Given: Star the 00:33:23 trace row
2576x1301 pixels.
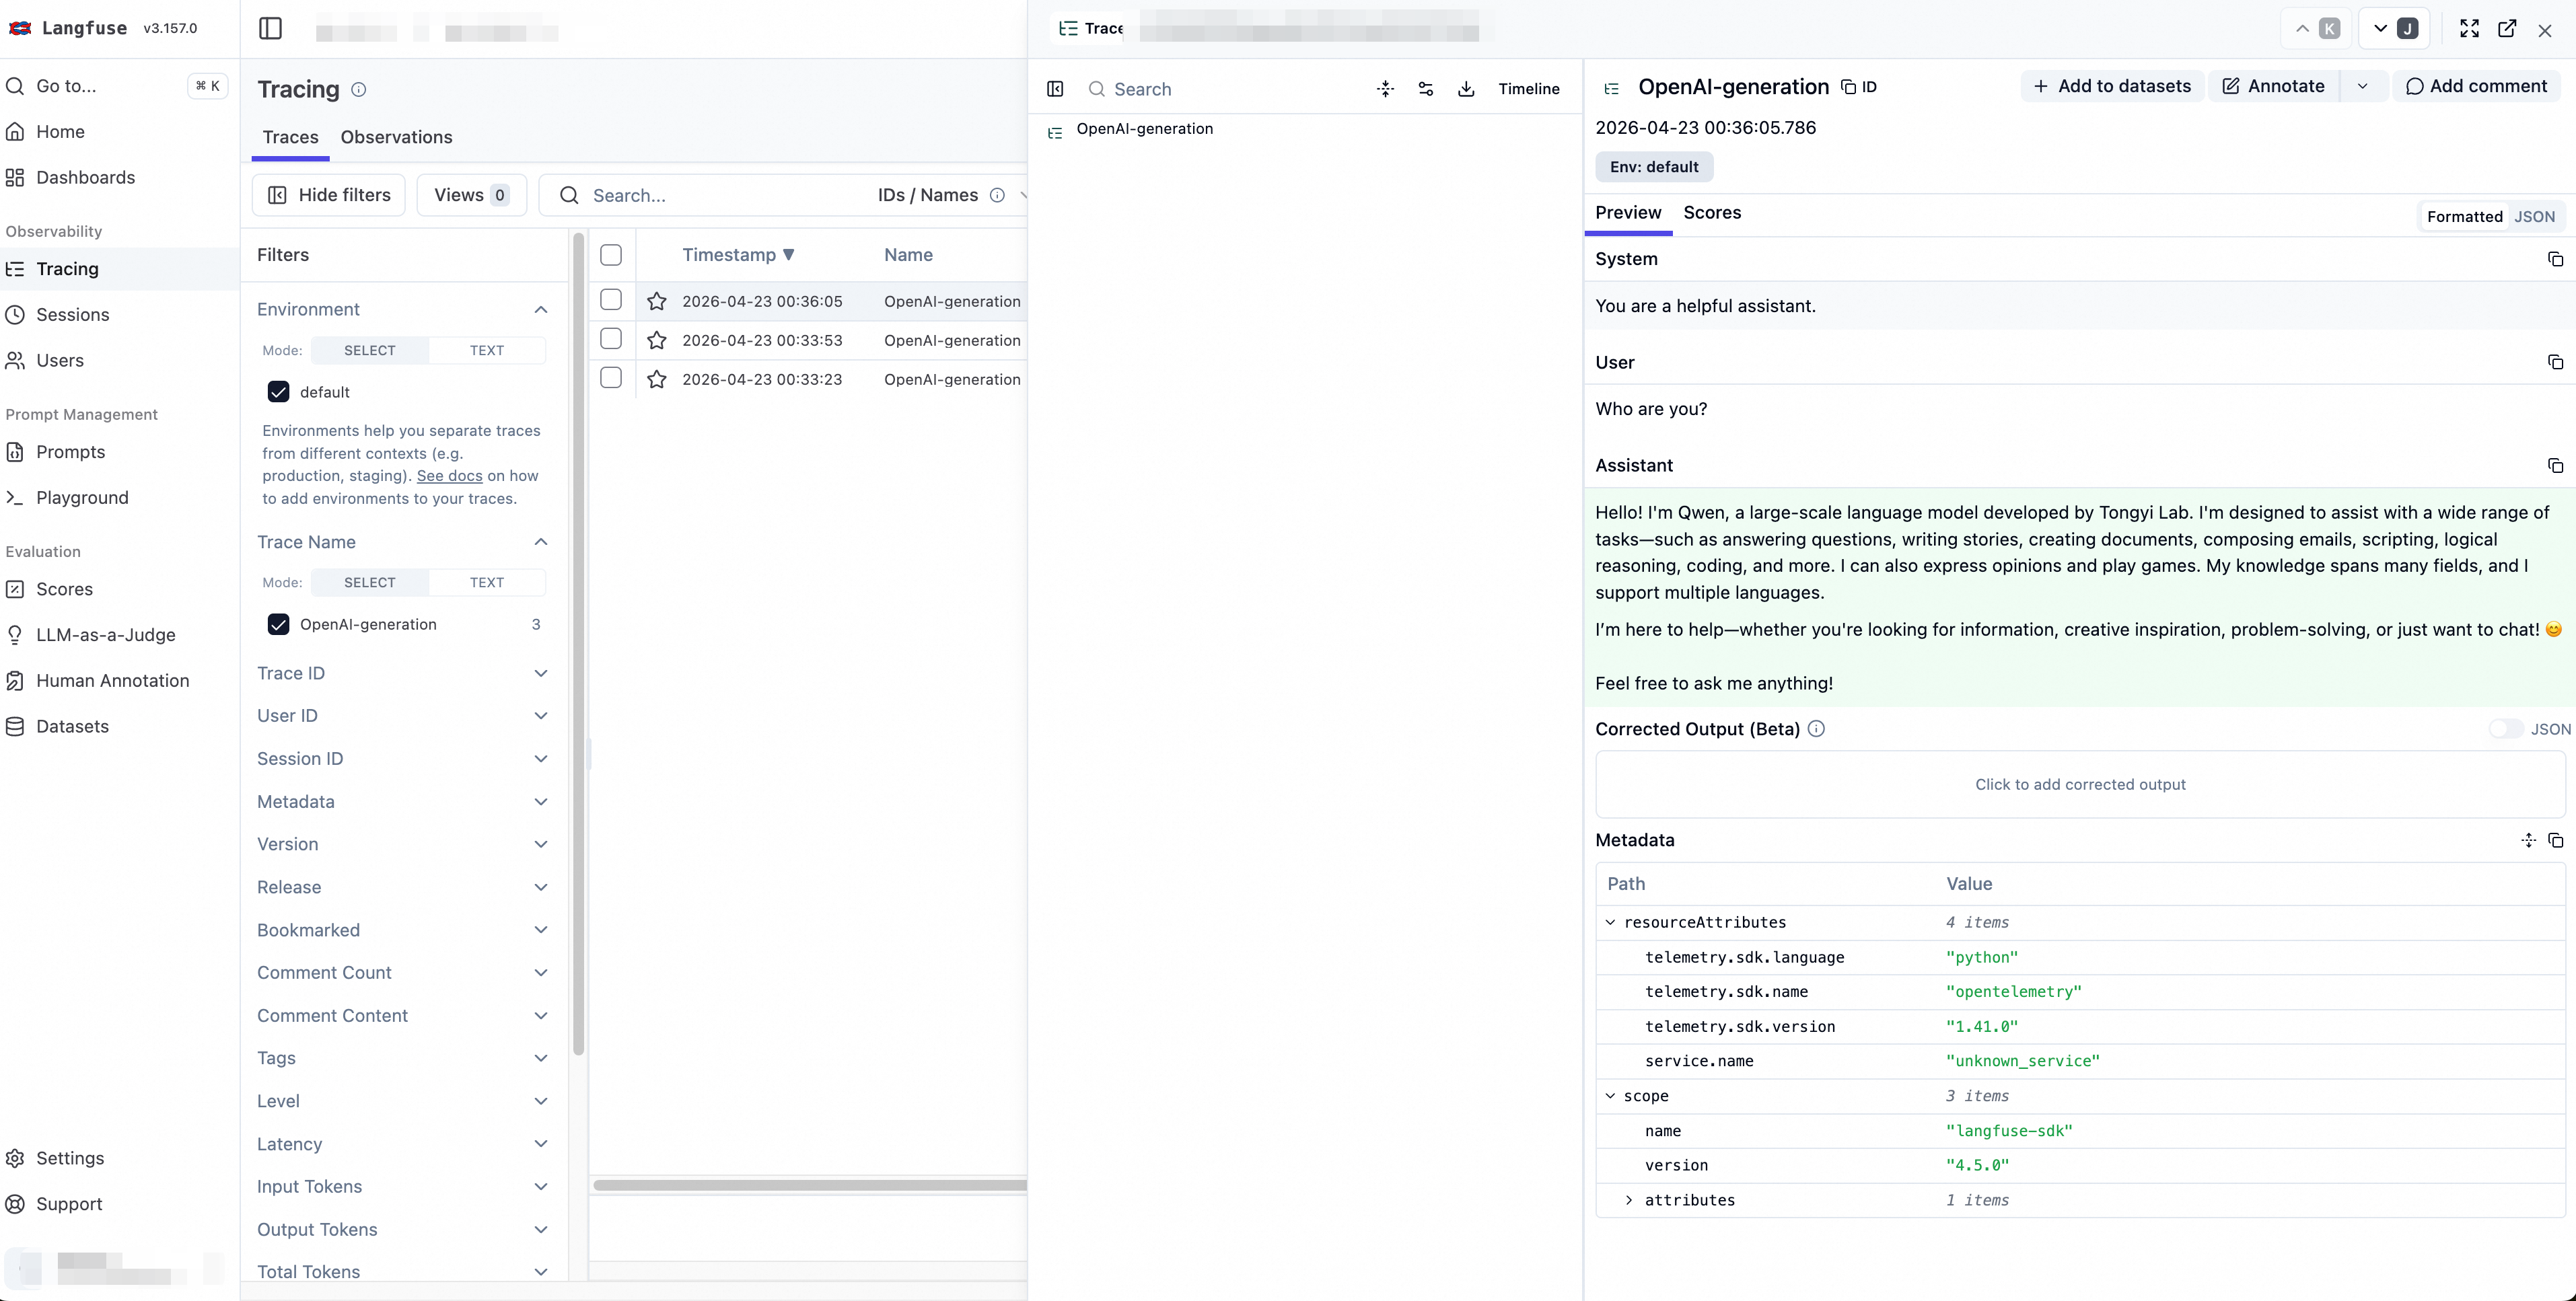Looking at the screenshot, I should (x=657, y=379).
